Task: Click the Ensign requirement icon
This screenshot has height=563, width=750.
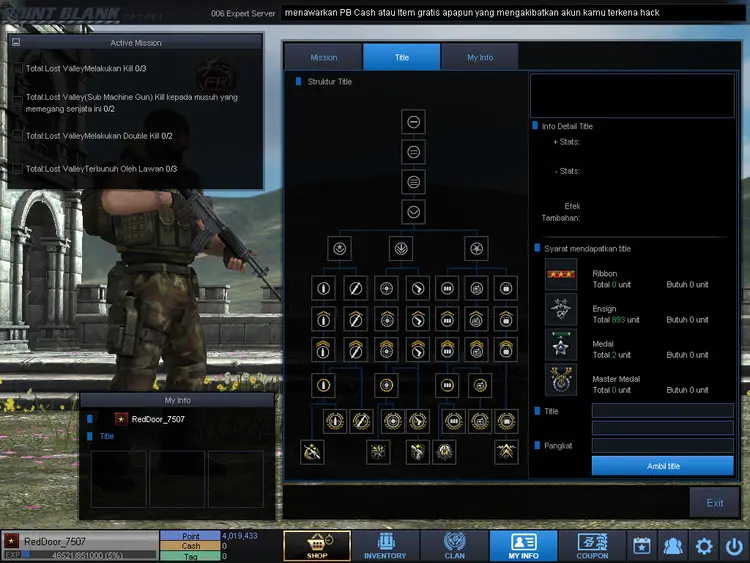Action: (561, 309)
